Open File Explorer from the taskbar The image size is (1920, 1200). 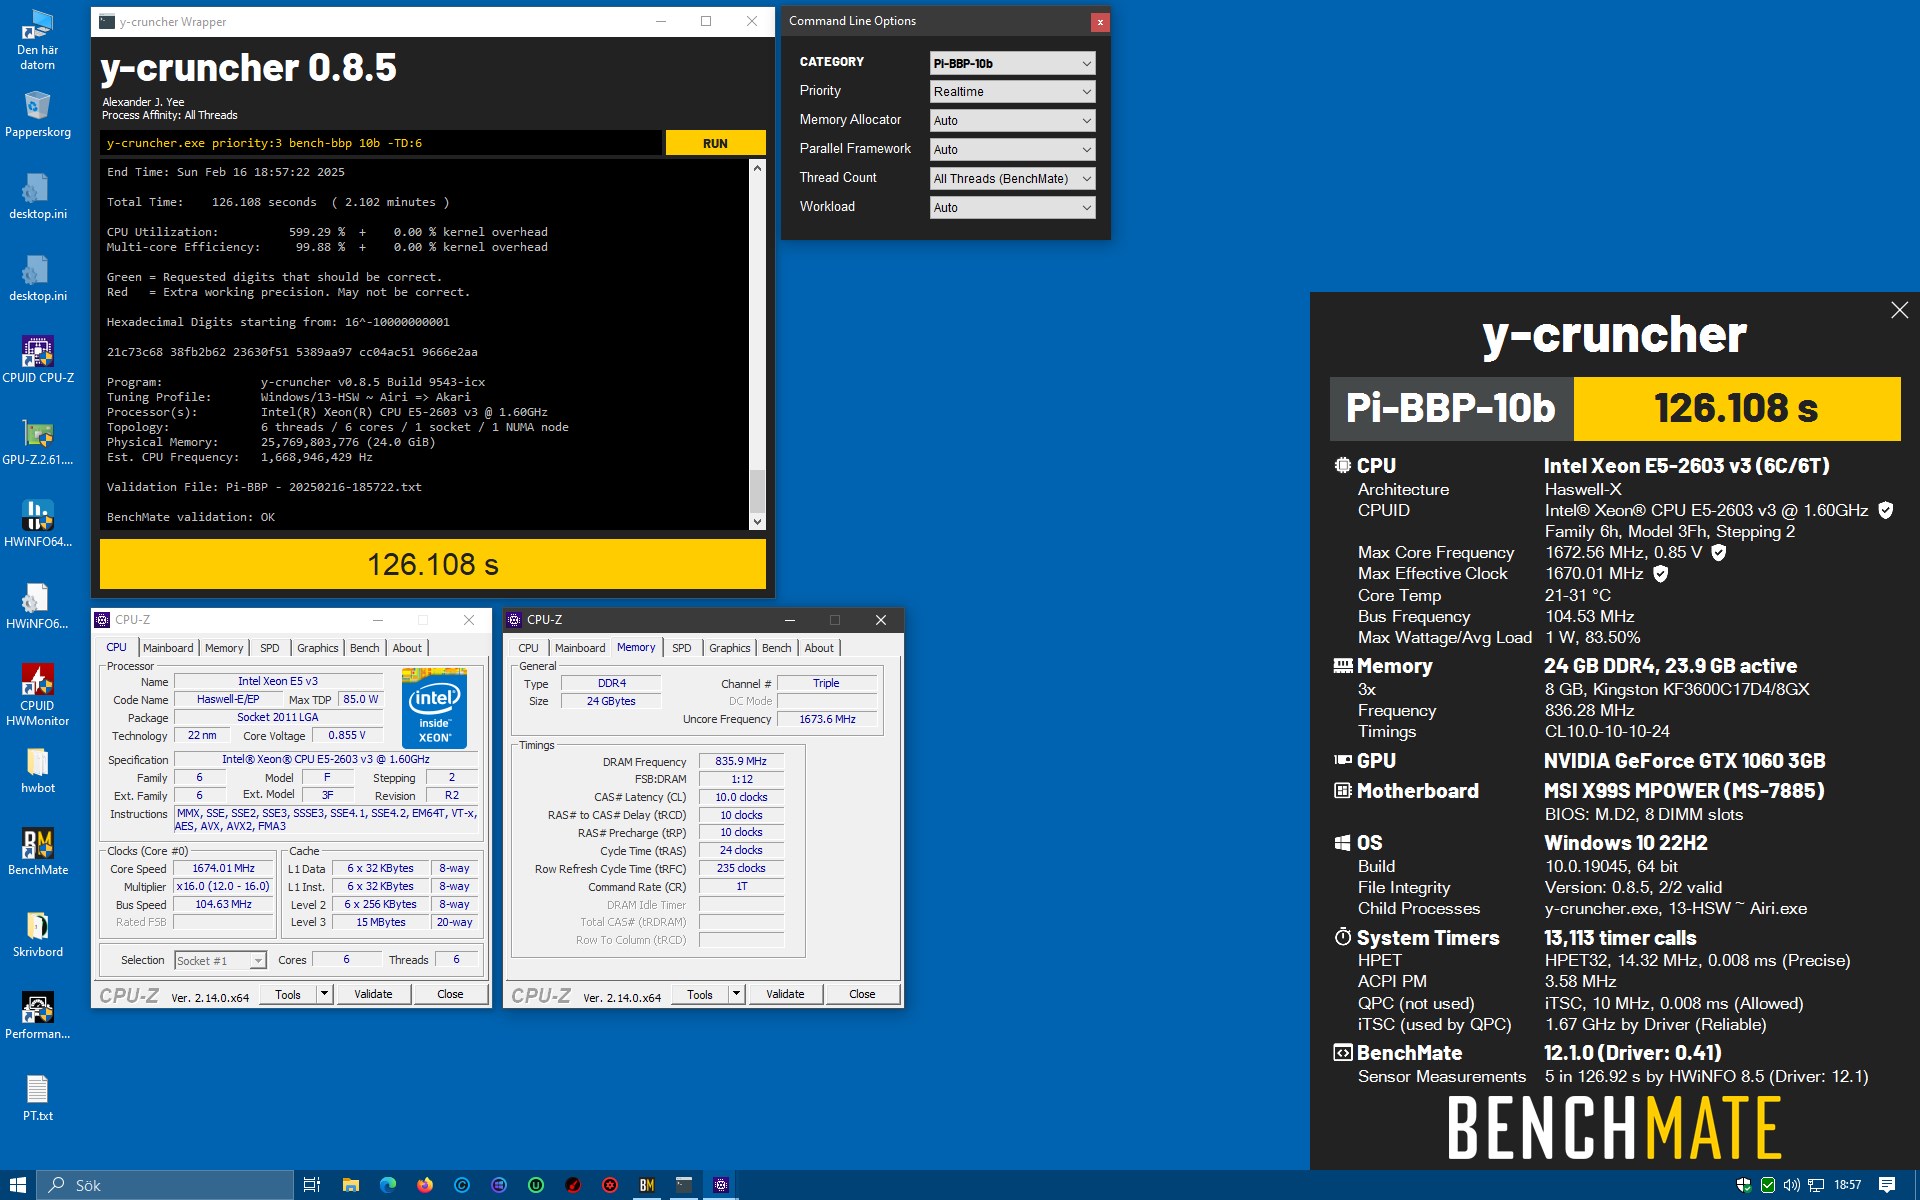(350, 1185)
